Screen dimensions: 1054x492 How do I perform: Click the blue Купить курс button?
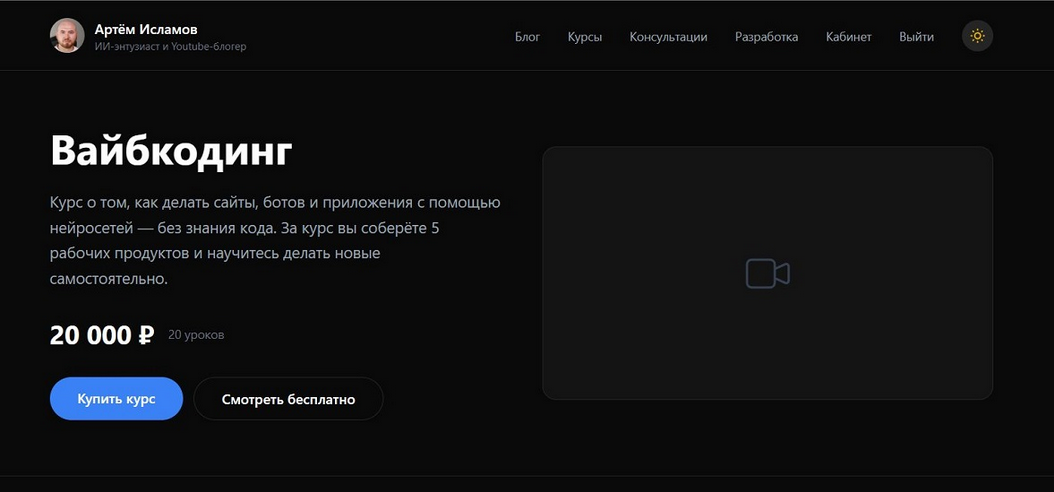(116, 399)
